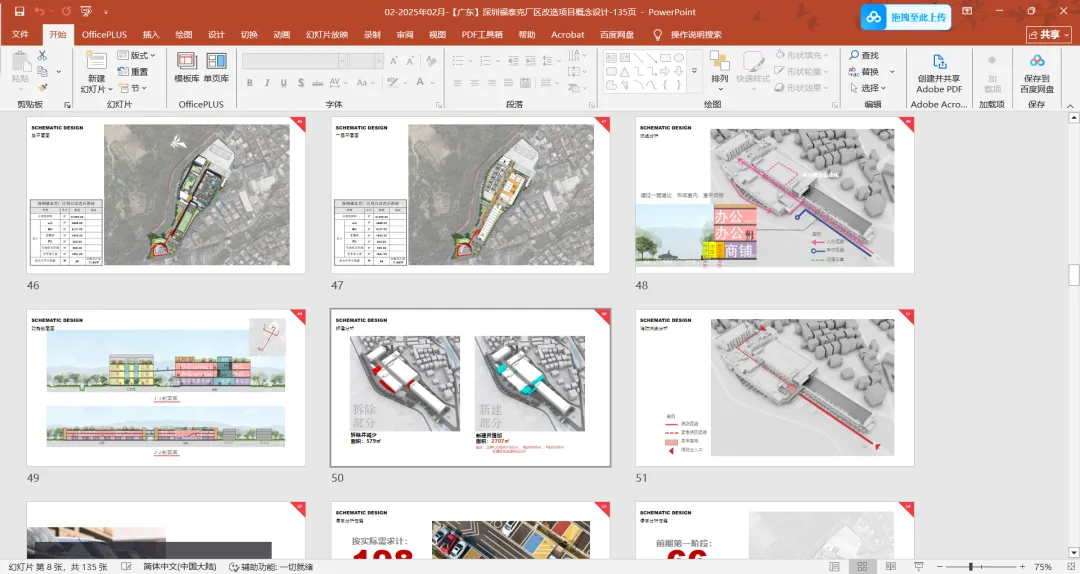
Task: Redo the last action
Action: click(66, 12)
